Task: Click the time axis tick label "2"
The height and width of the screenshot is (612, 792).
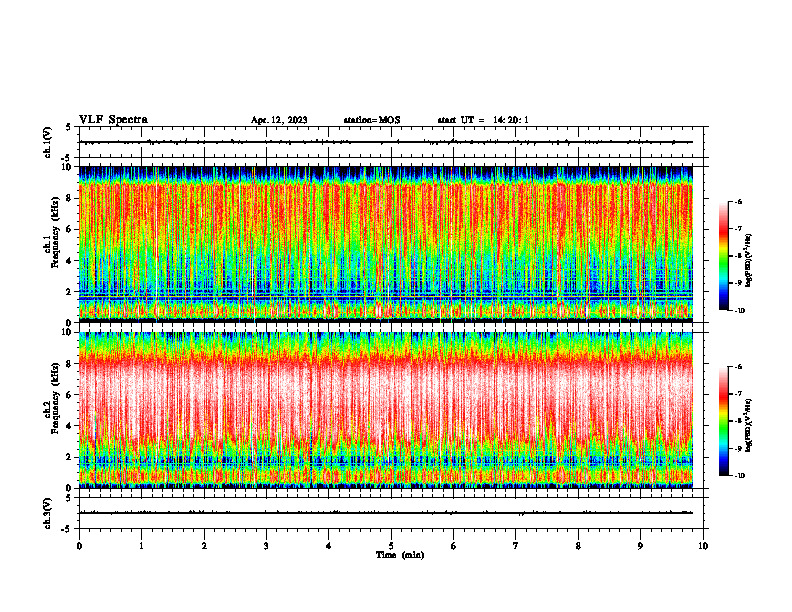Action: 204,546
